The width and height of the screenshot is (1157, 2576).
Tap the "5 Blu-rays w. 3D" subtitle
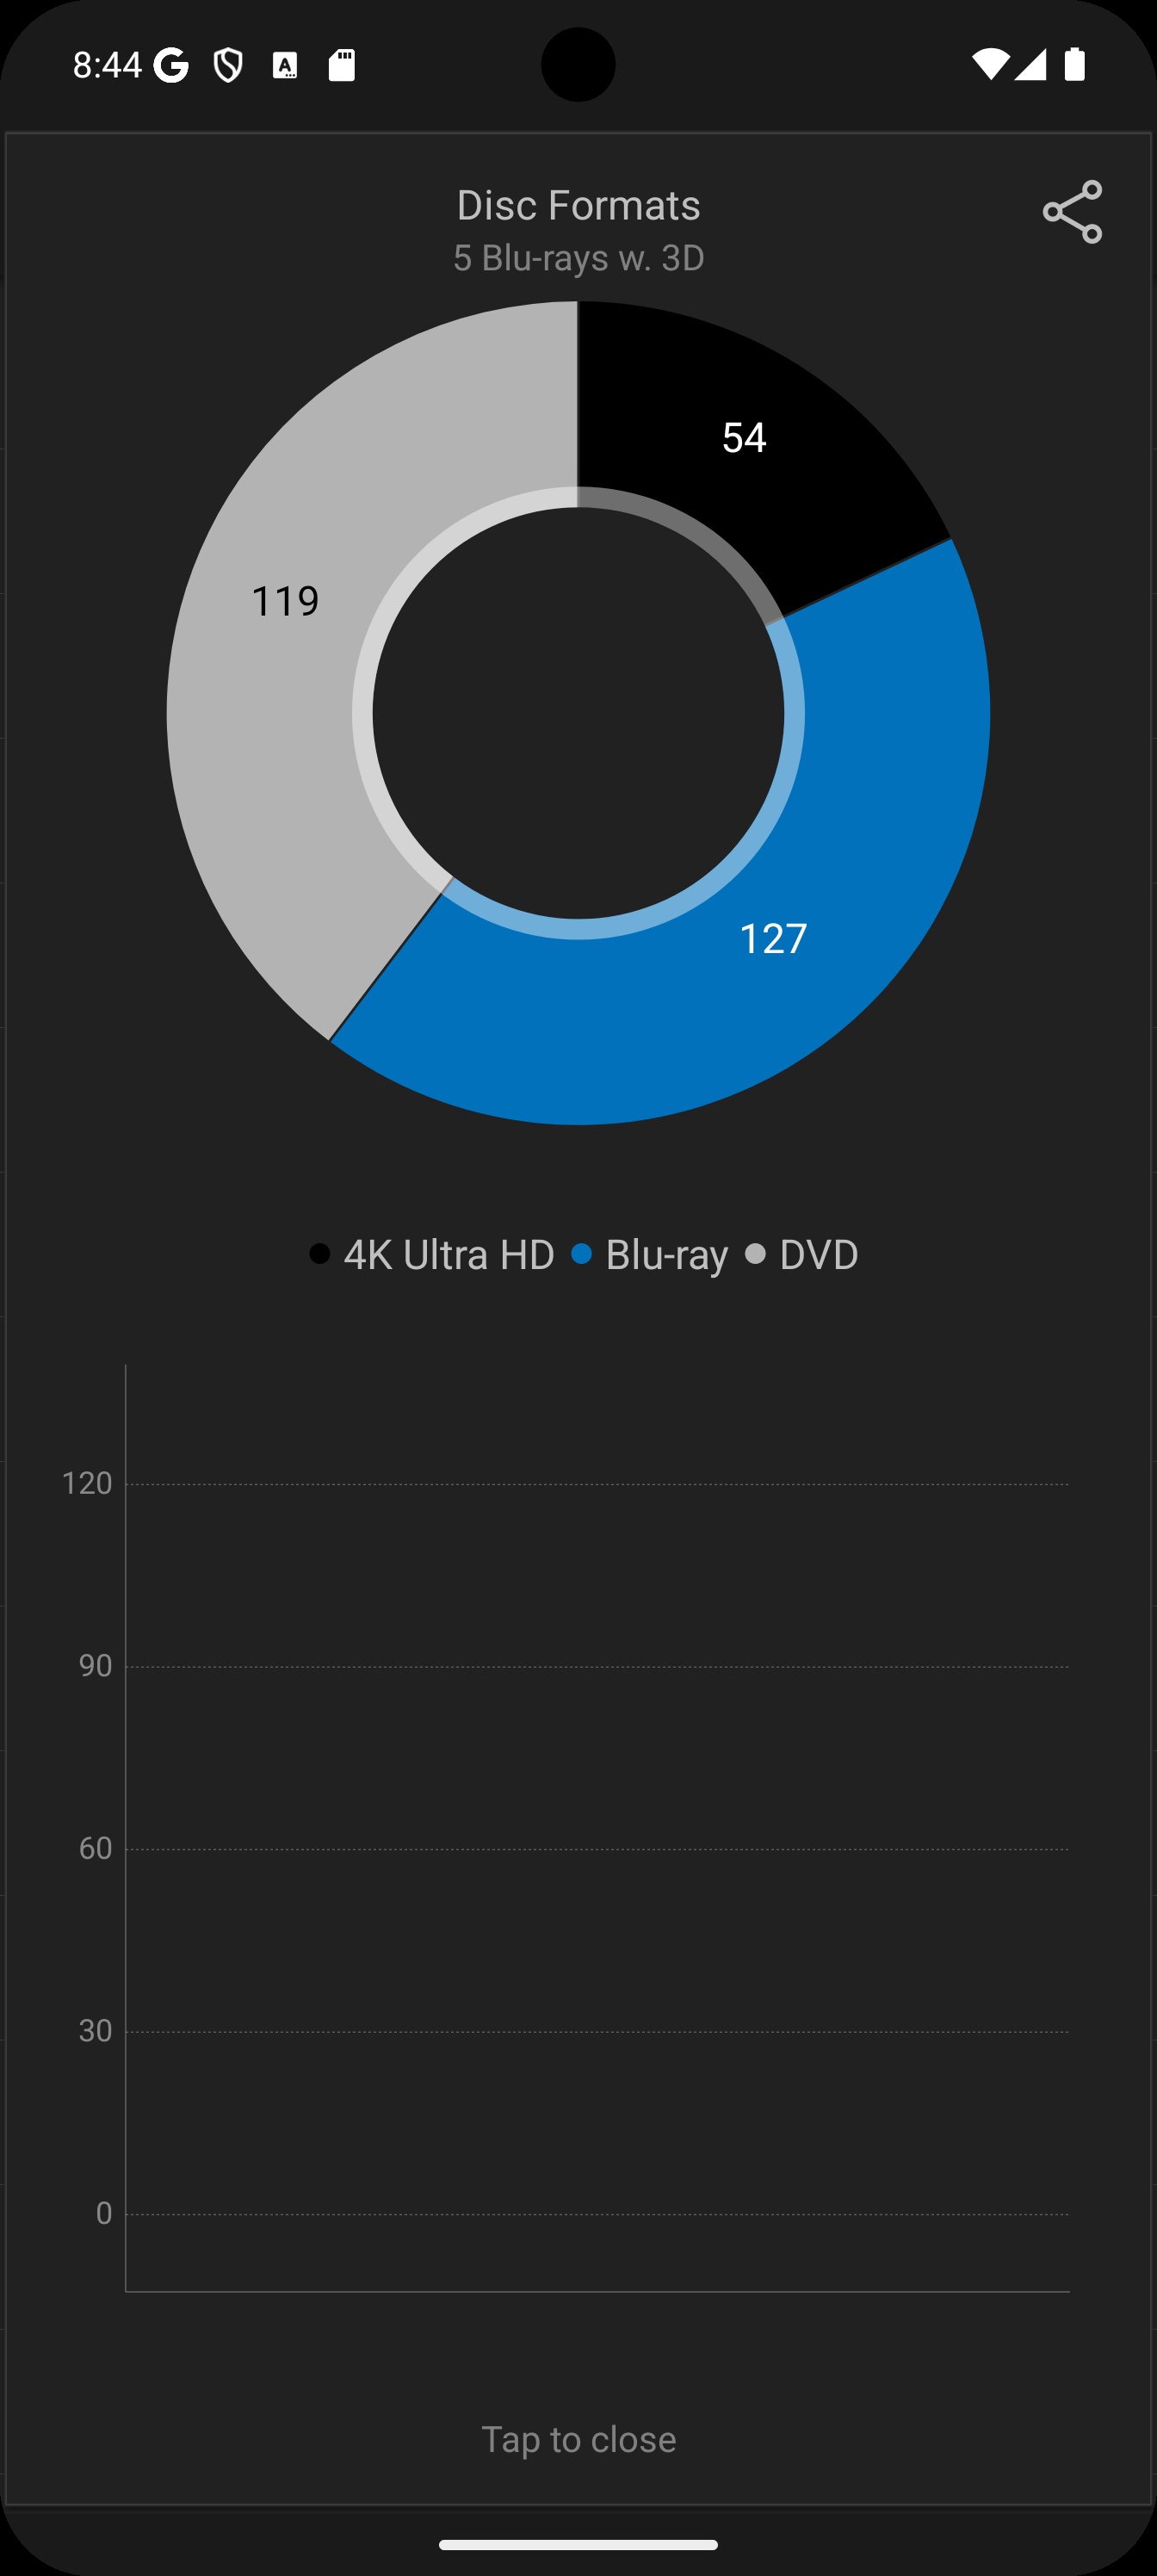click(x=578, y=258)
